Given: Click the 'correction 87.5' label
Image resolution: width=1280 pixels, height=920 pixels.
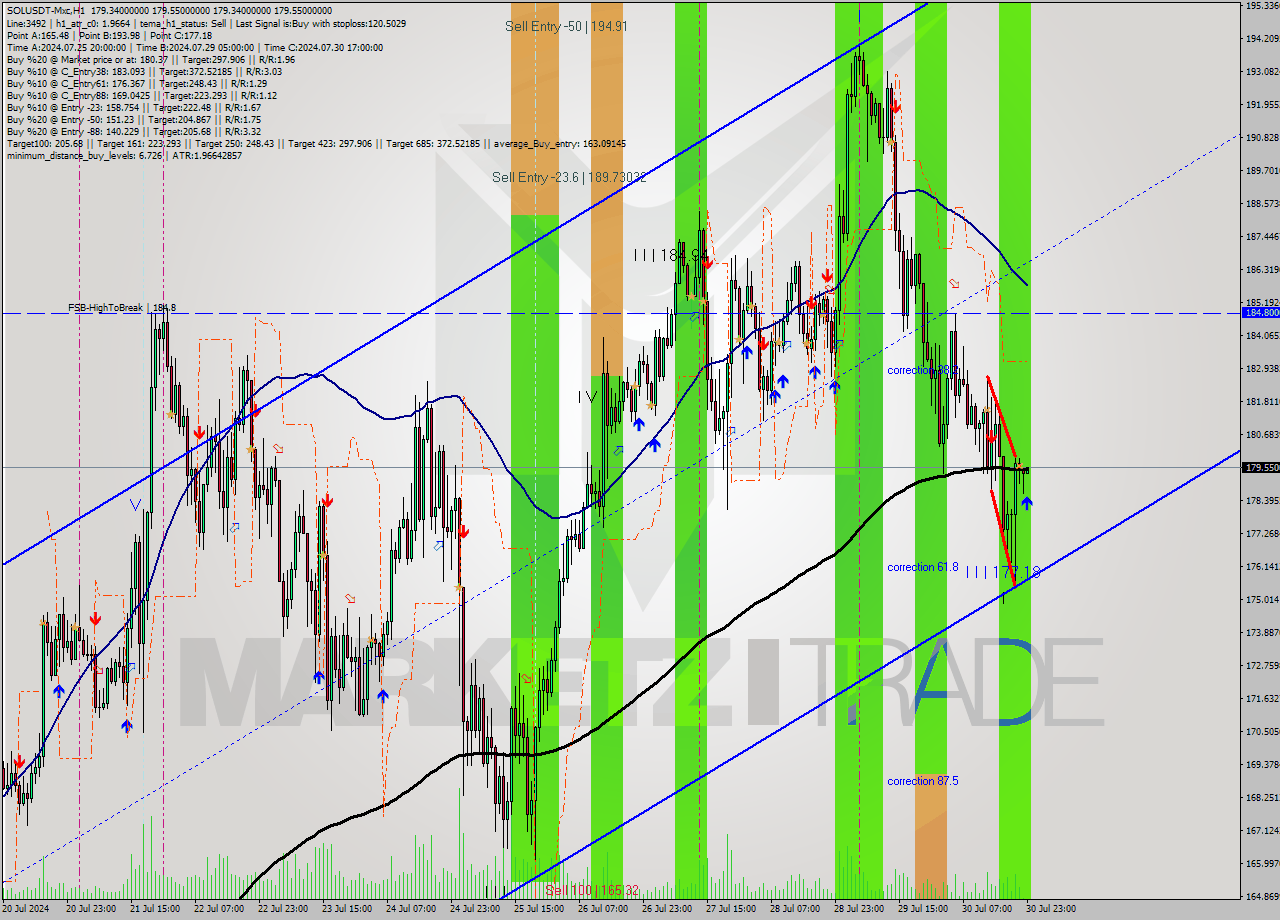Looking at the screenshot, I should (x=922, y=781).
